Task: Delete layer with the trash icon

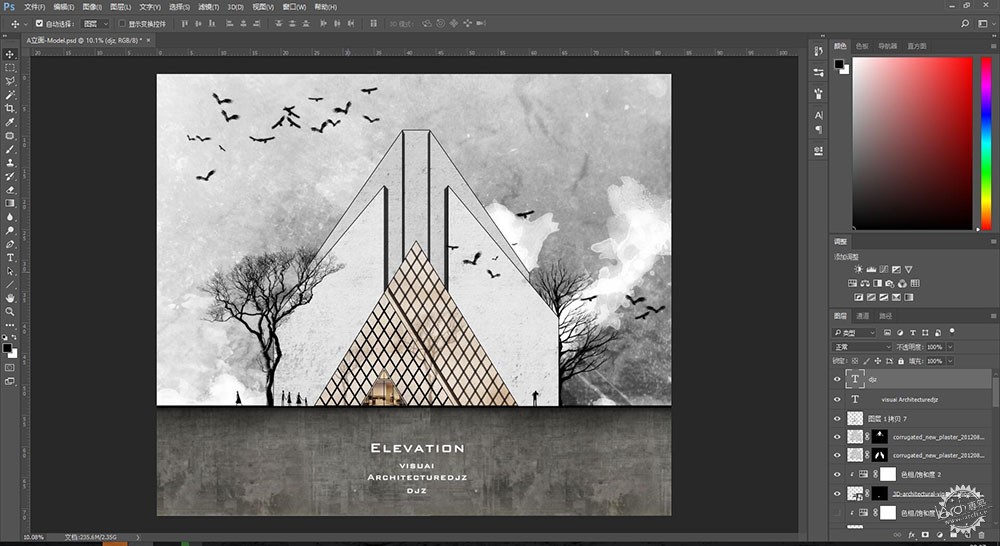Action: tap(982, 535)
